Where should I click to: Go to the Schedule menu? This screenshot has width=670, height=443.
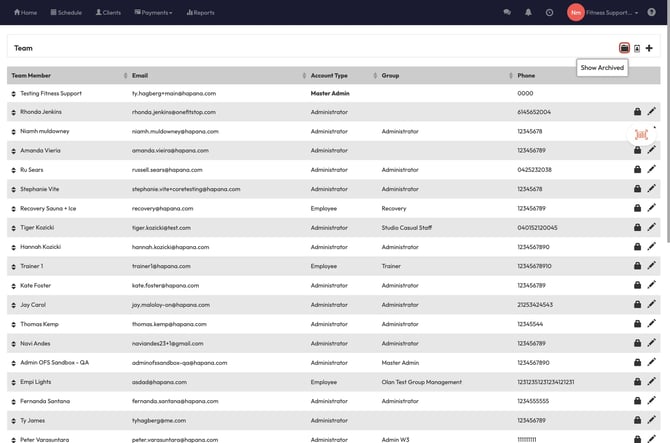[66, 12]
